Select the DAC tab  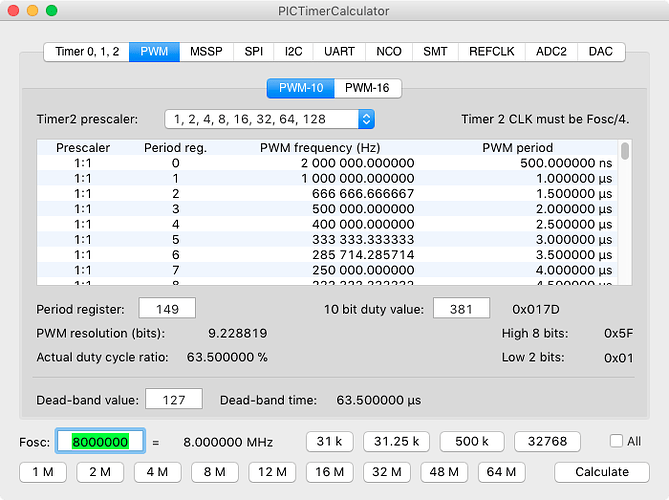point(601,52)
